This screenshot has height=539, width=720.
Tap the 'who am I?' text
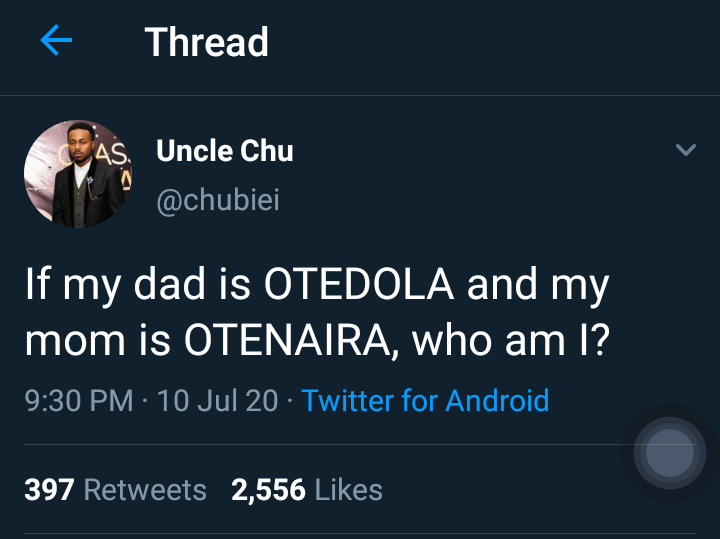(511, 340)
